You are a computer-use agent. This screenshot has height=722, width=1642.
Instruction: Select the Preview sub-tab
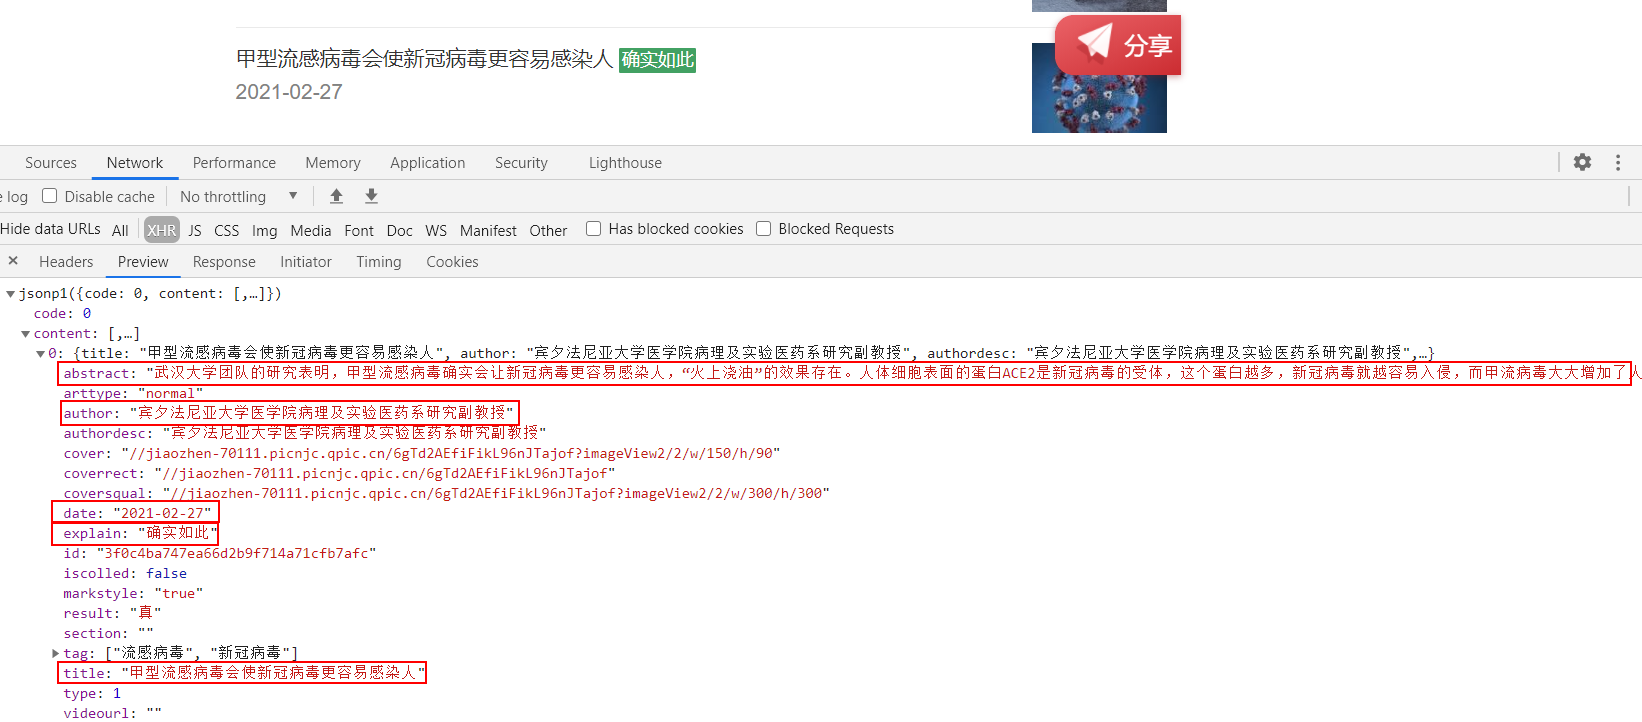coord(143,262)
